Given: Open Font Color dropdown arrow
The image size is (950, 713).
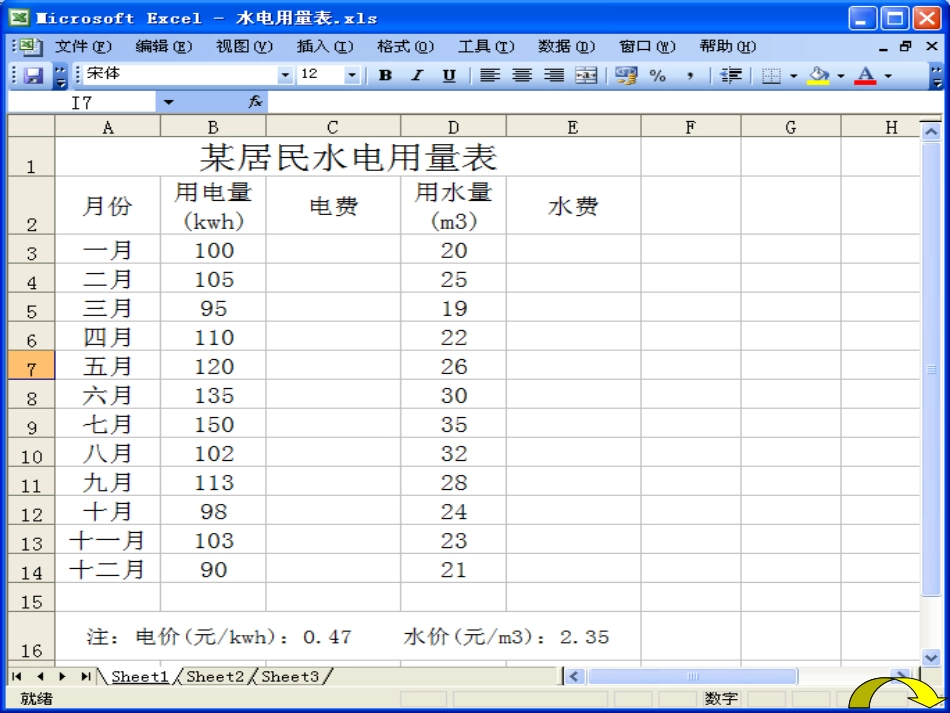Looking at the screenshot, I should coord(888,76).
